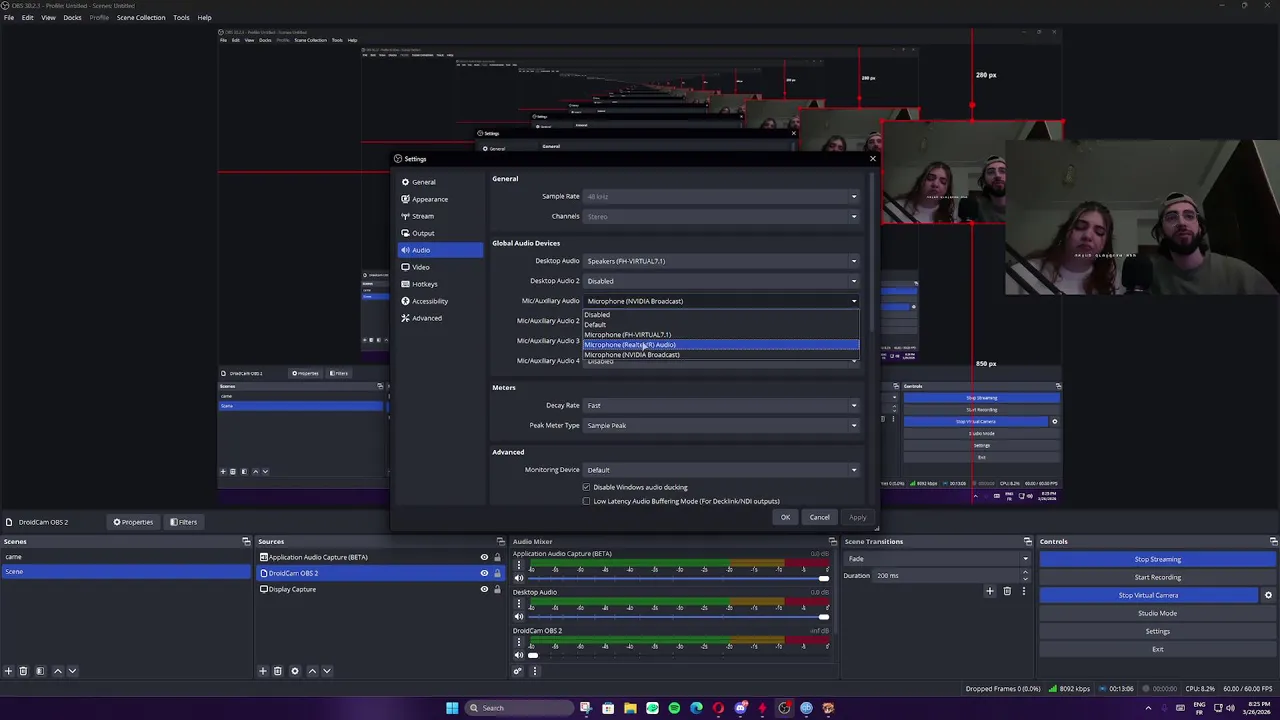Open File Explorer from the taskbar

[630, 708]
